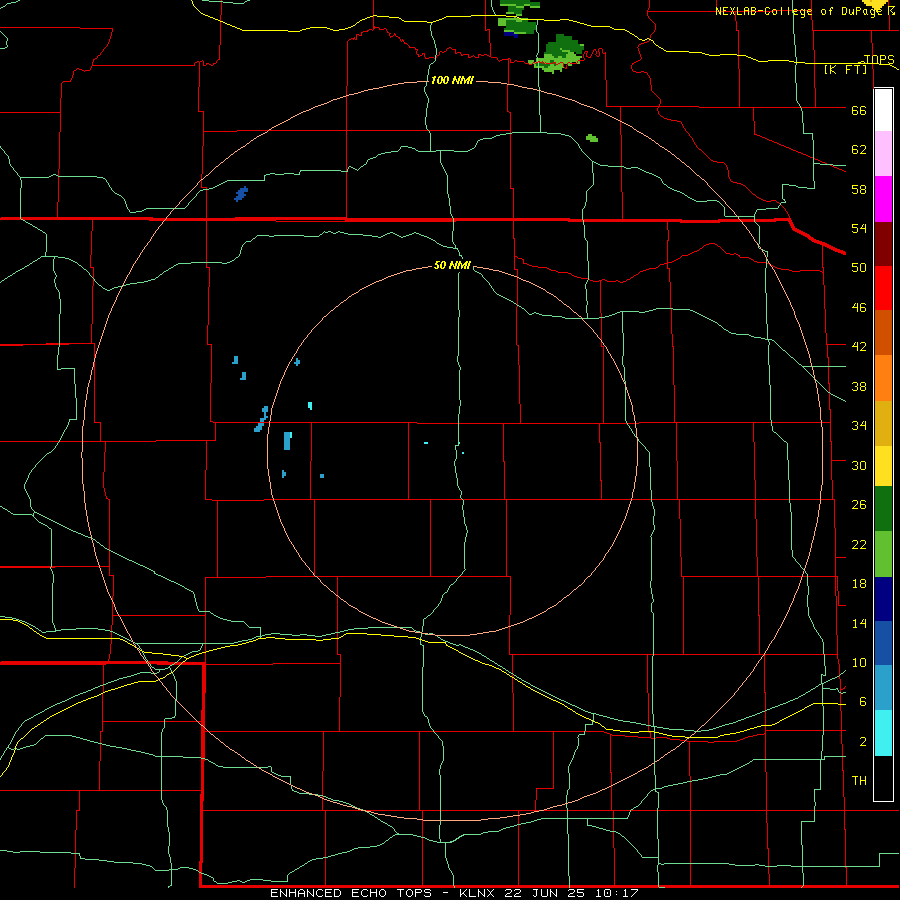Click the tall light blue rectangular echo
900x900 pixels.
(288, 441)
